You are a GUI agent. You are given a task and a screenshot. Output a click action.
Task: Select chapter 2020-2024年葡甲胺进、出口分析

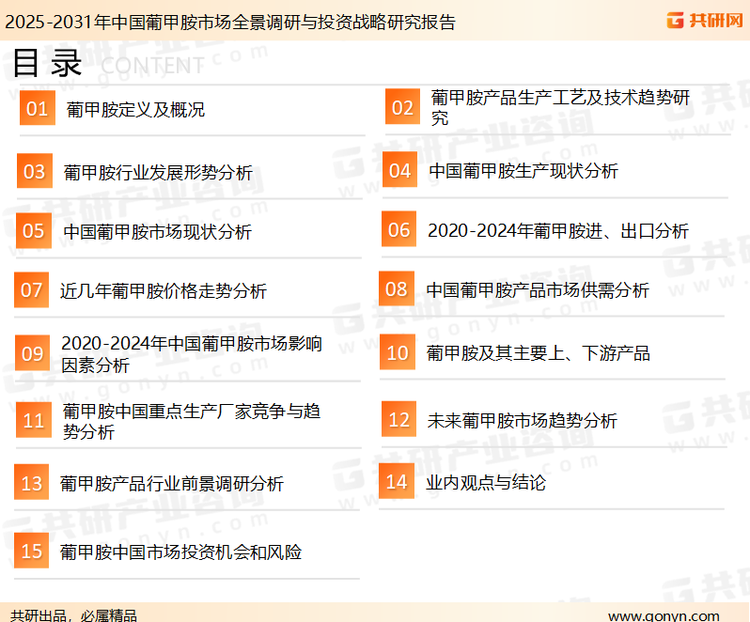tap(558, 231)
